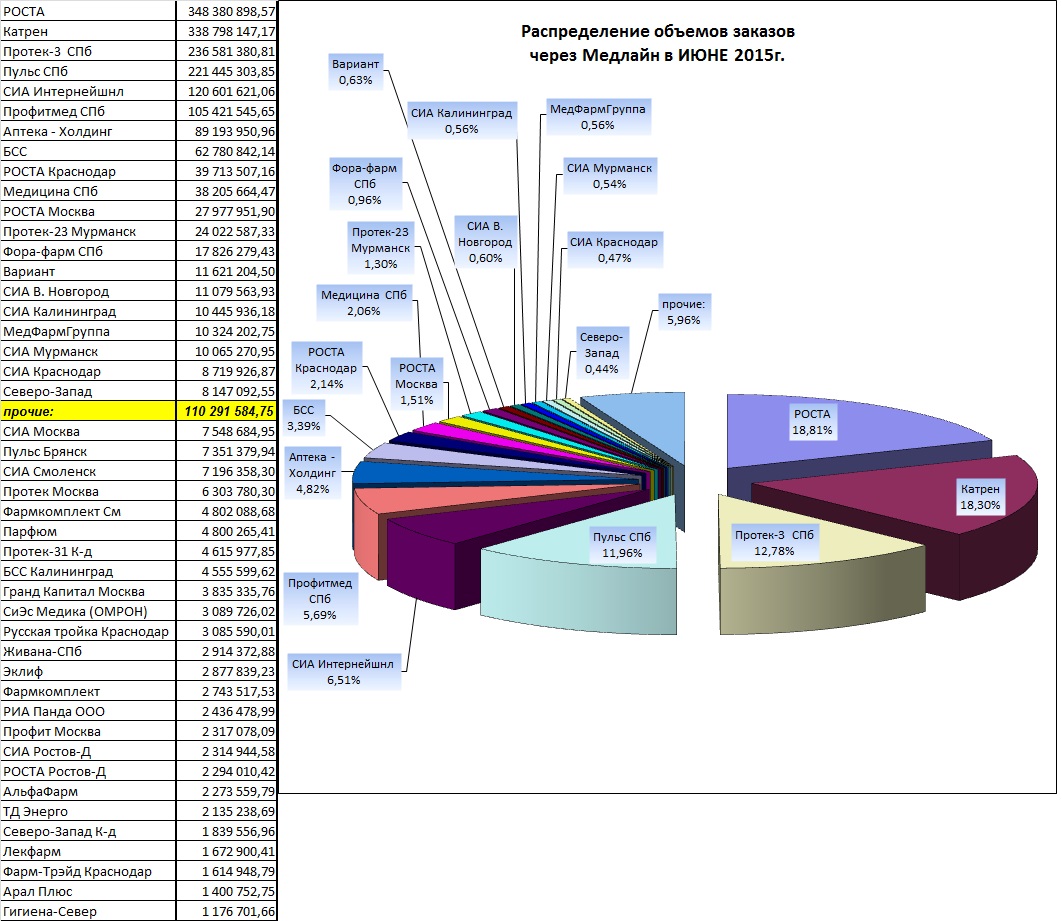The height and width of the screenshot is (921, 1062).
Task: Select table cell "Протек-23 Мурманск"
Action: tap(88, 232)
